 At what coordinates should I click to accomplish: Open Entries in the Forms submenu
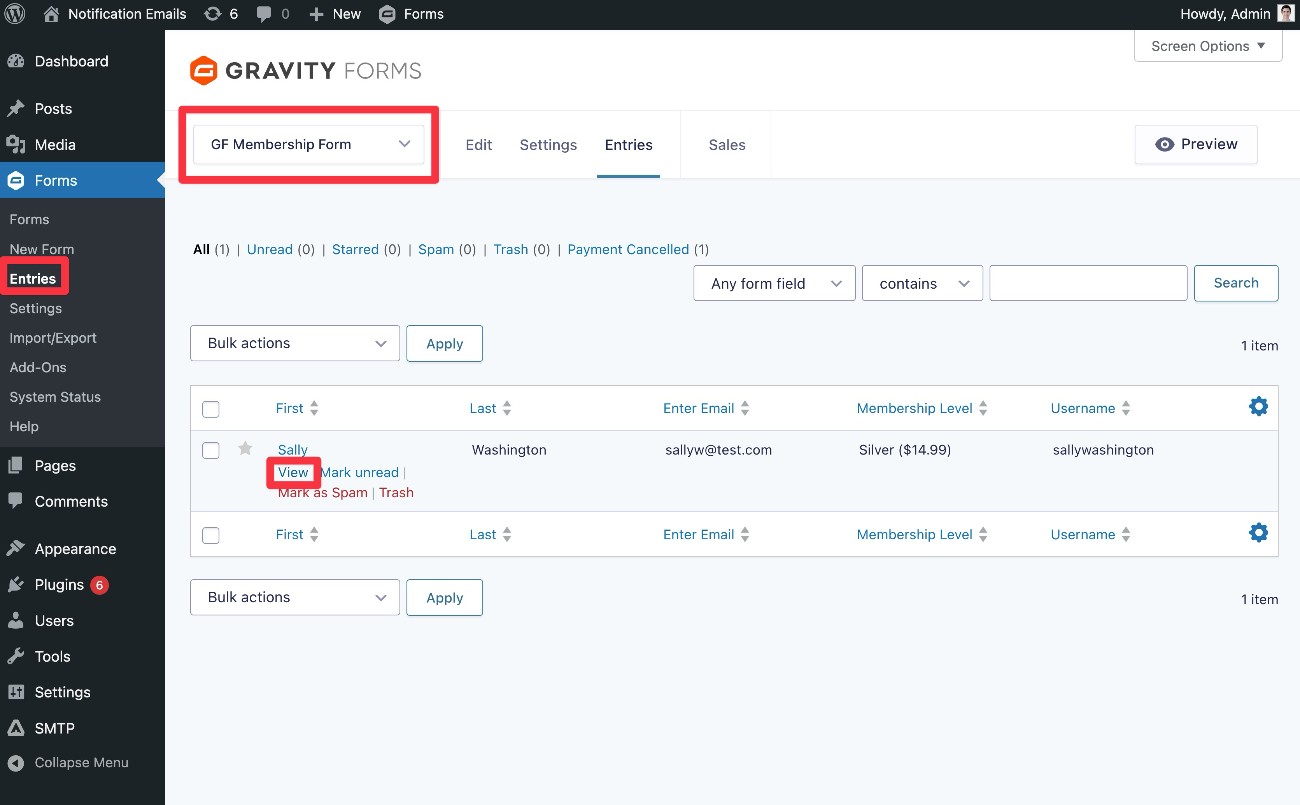tap(33, 279)
